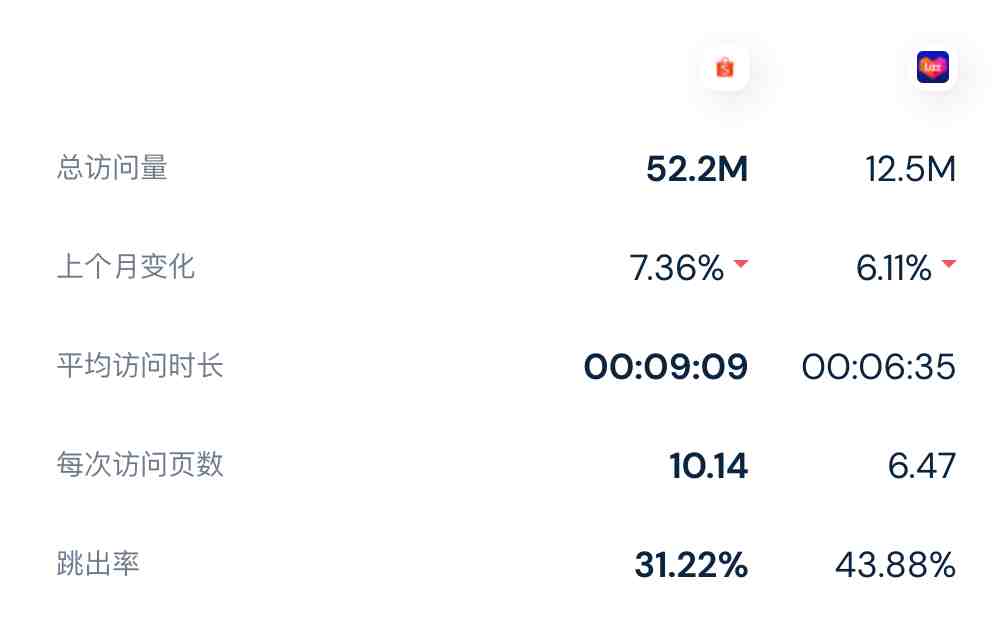Click pages per visit value 10.14
The image size is (1004, 618).
click(x=708, y=466)
